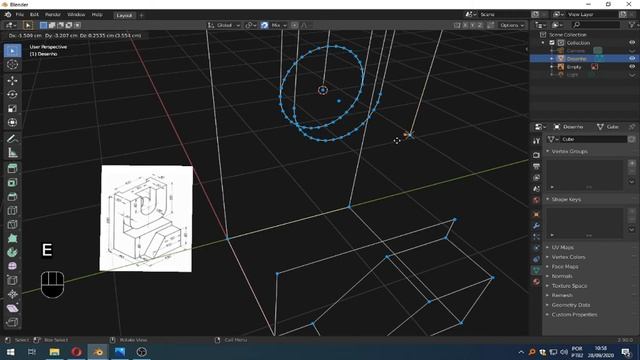Toggle mirror Y axis button

(x=472, y=25)
